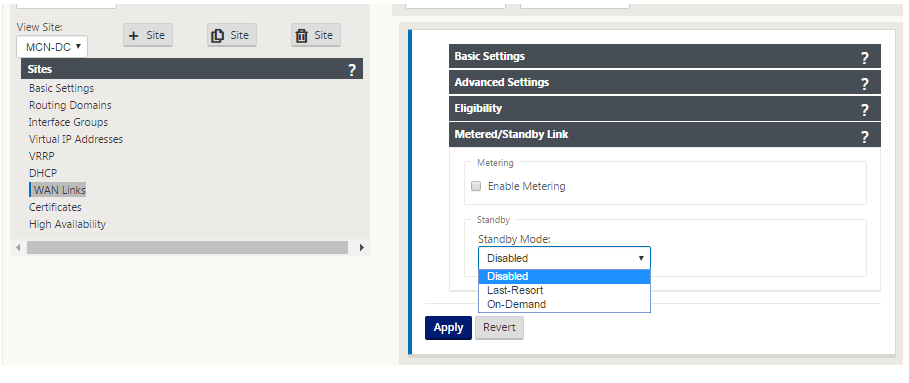Click the add Site button
Image resolution: width=909 pixels, height=383 pixels.
tap(148, 35)
